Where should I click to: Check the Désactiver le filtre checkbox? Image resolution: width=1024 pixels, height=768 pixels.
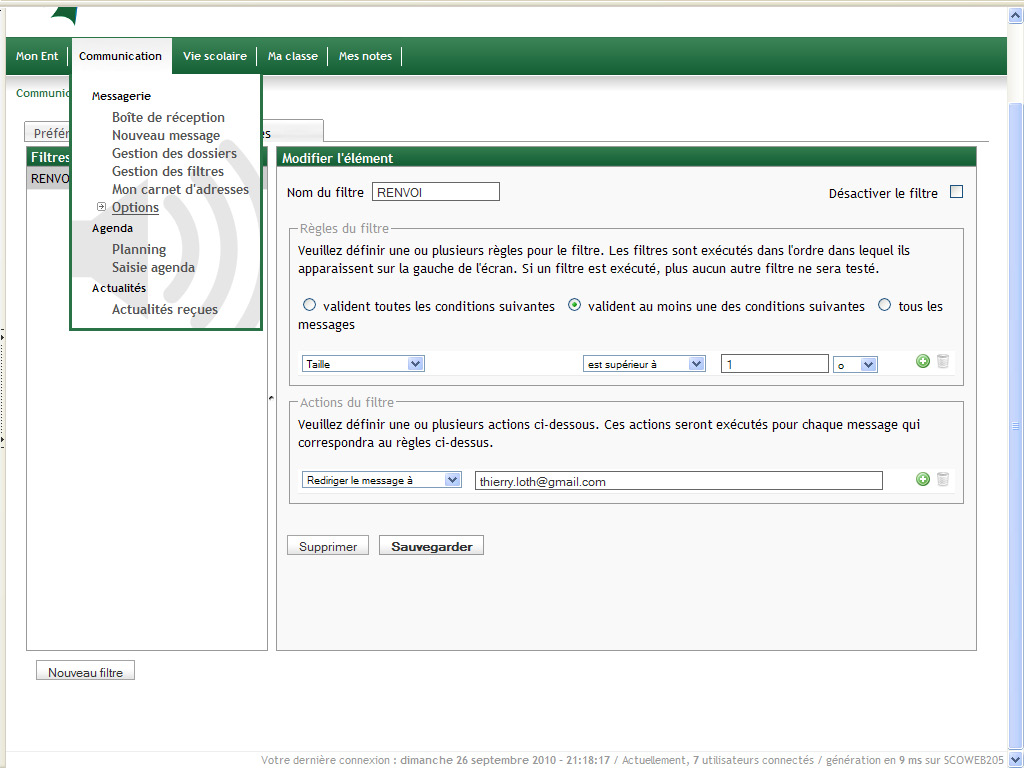tap(956, 192)
